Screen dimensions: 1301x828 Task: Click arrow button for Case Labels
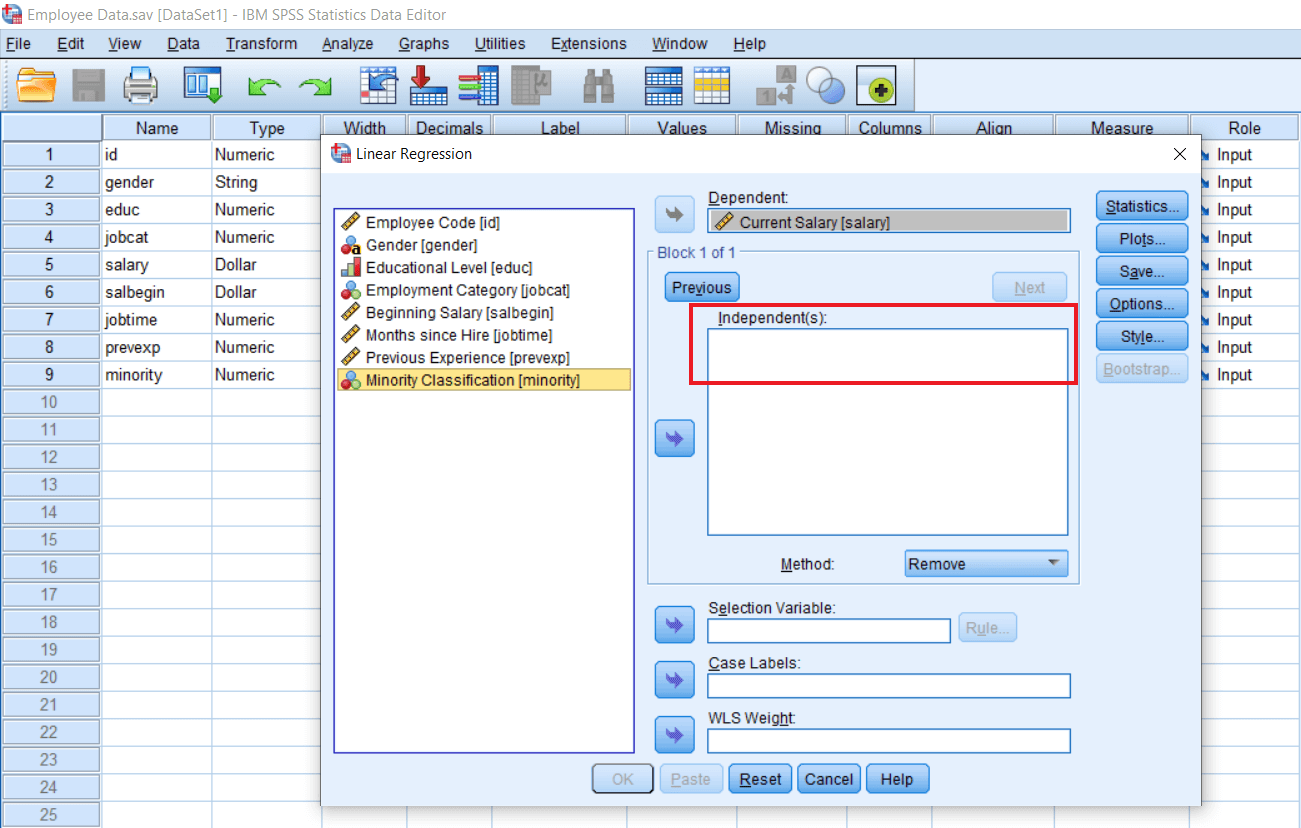(674, 680)
